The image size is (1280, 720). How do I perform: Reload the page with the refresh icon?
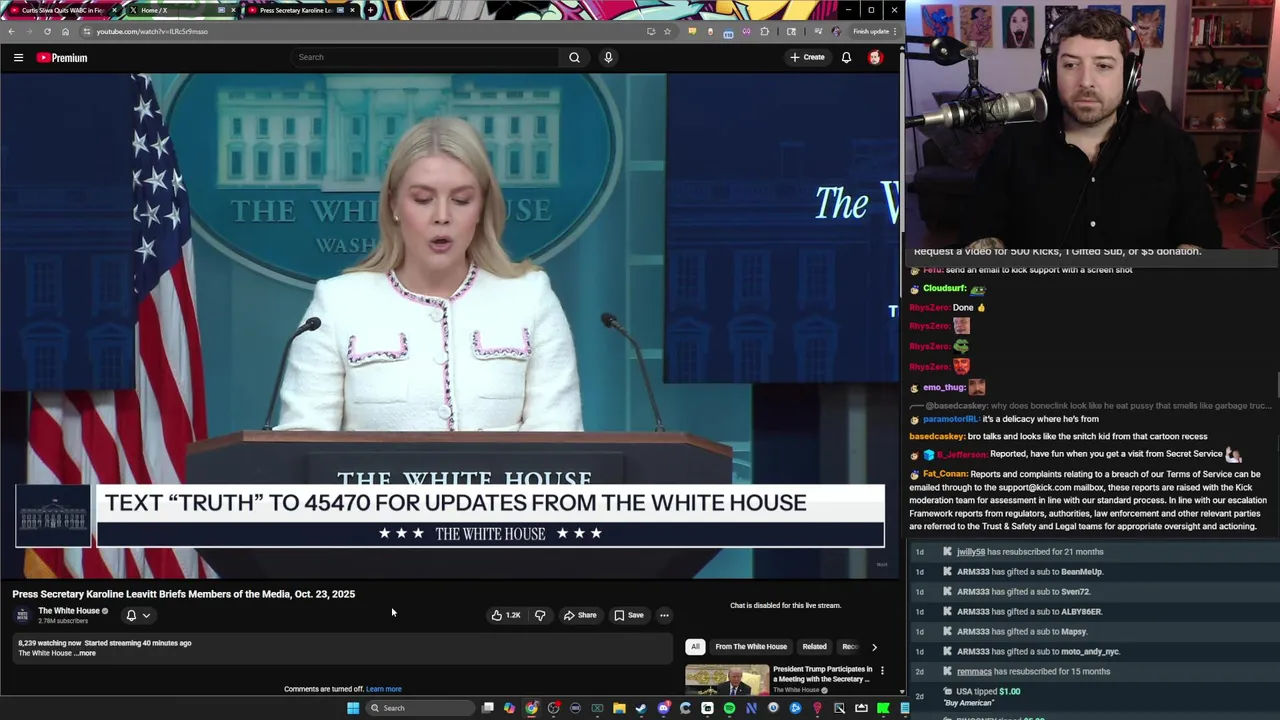[x=47, y=31]
